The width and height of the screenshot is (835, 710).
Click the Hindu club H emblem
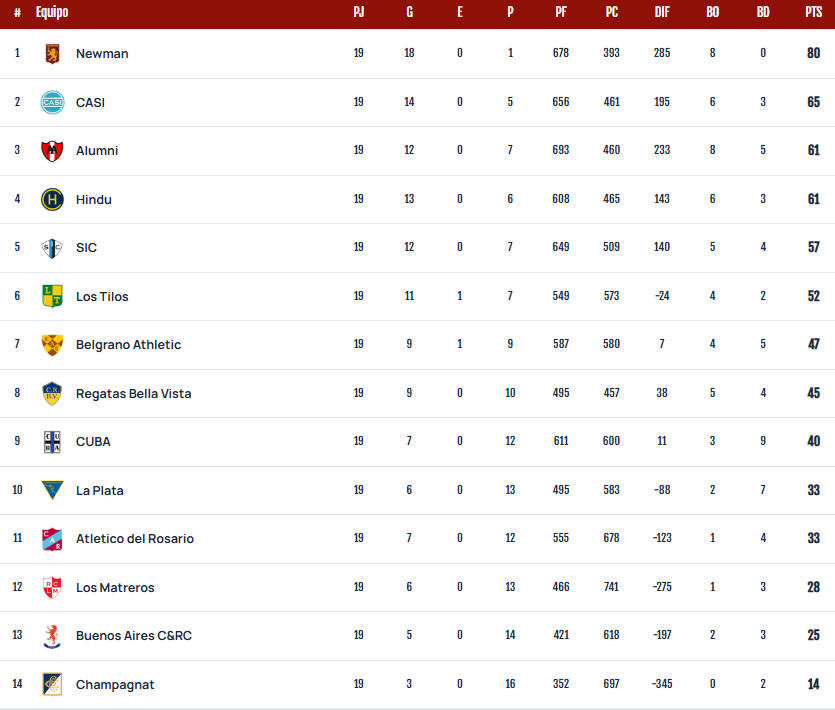pyautogui.click(x=52, y=200)
